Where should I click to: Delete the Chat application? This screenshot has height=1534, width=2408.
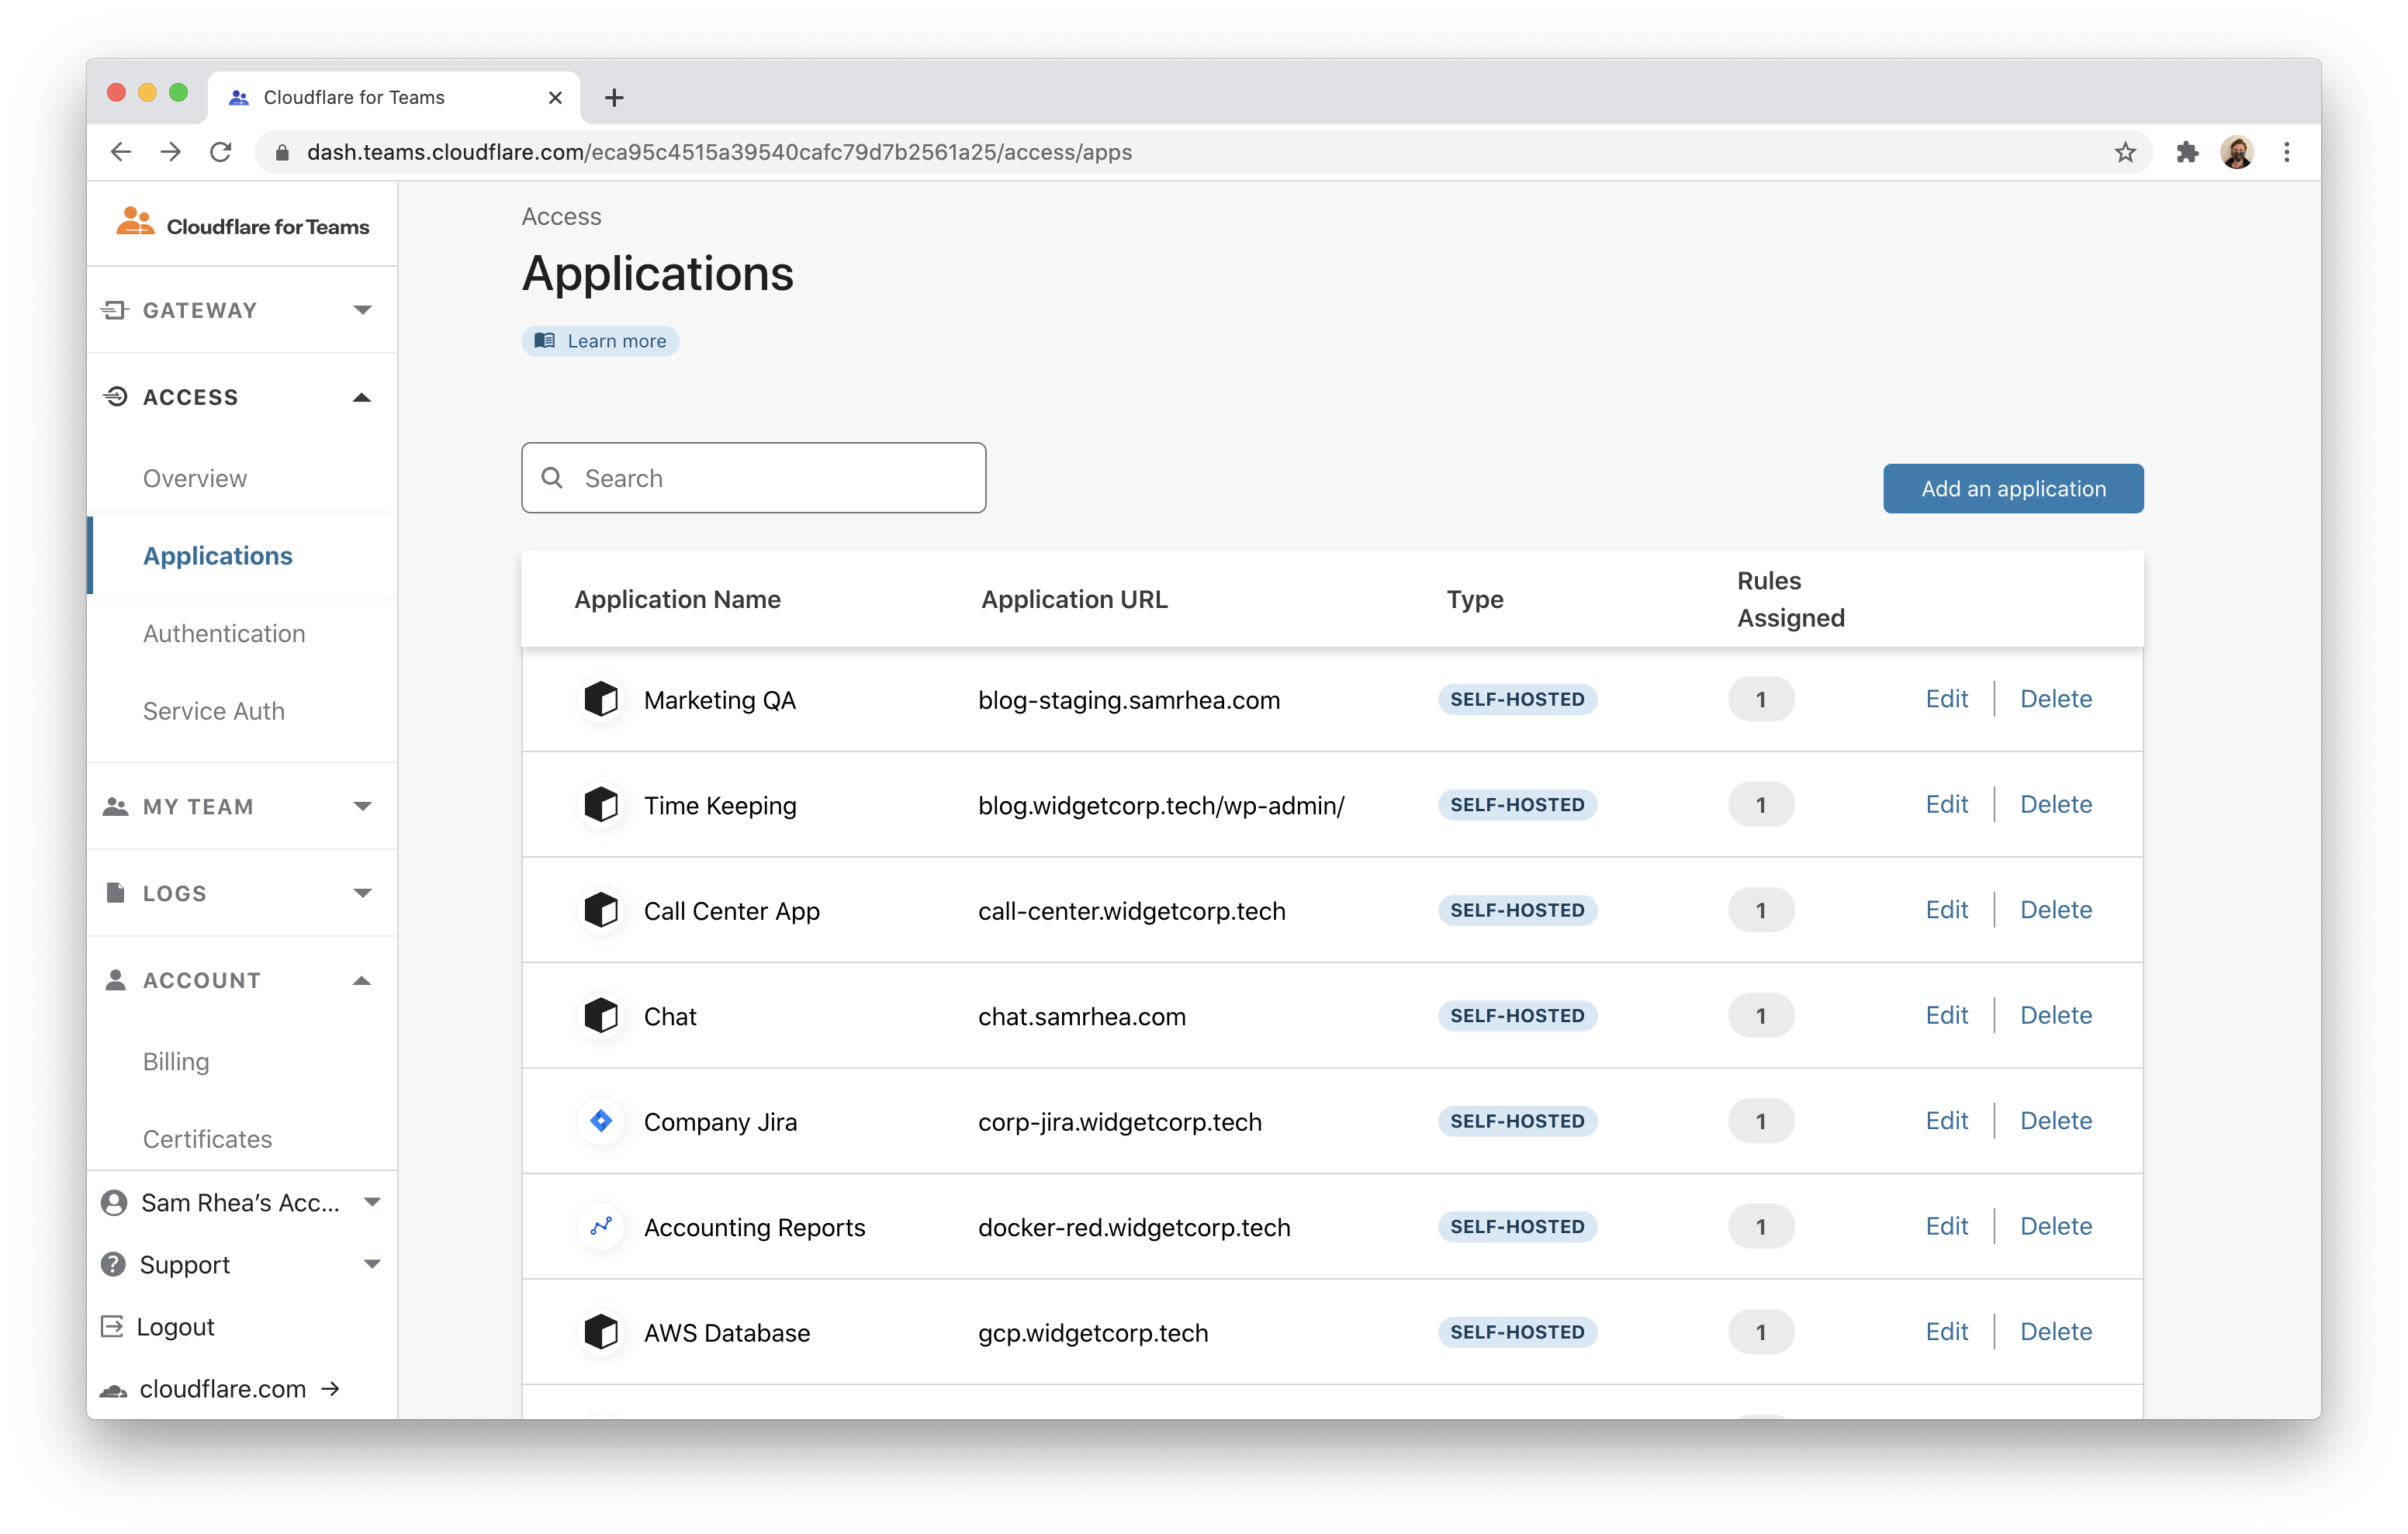pos(2055,1015)
